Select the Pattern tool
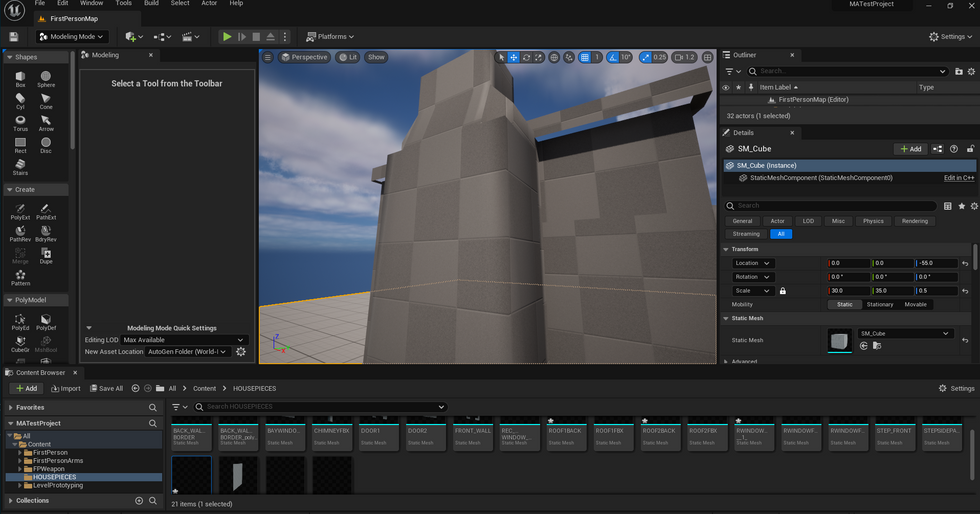Image resolution: width=980 pixels, height=514 pixels. [x=20, y=276]
